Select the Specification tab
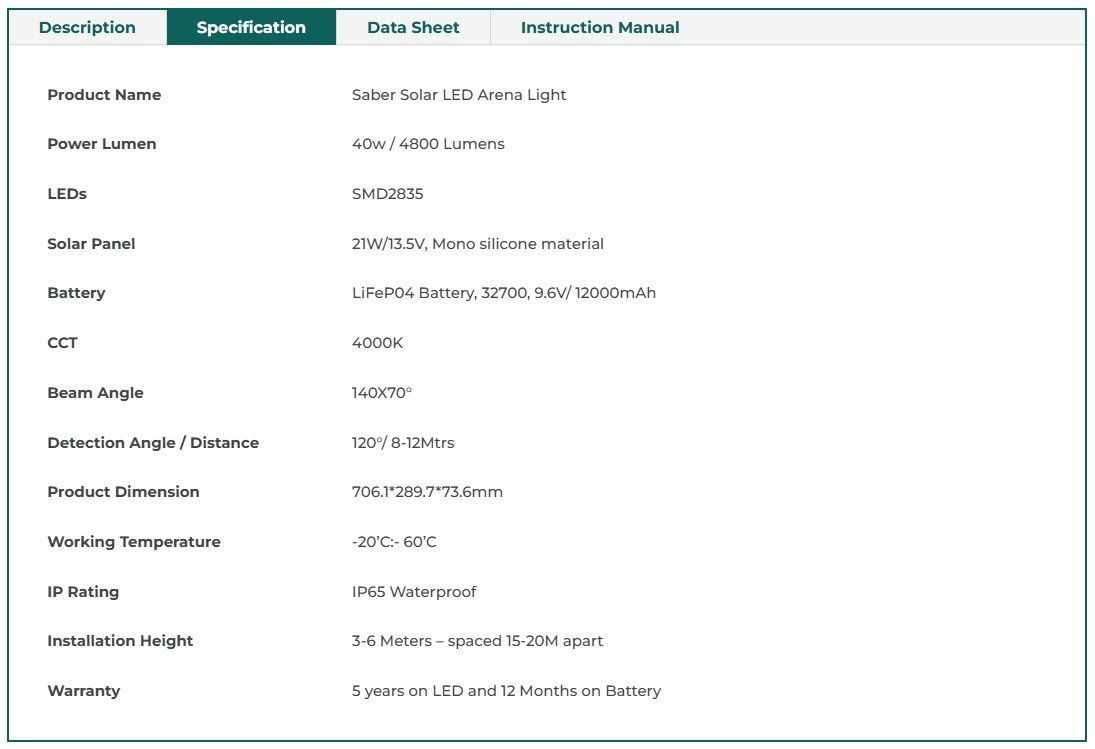 click(251, 27)
